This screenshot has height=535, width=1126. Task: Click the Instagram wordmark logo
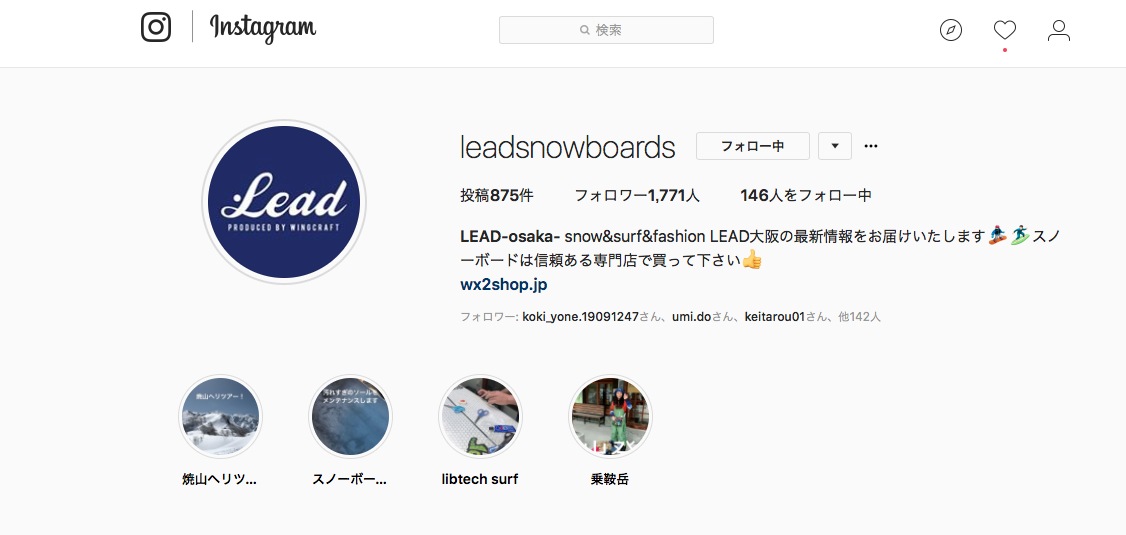pos(263,28)
